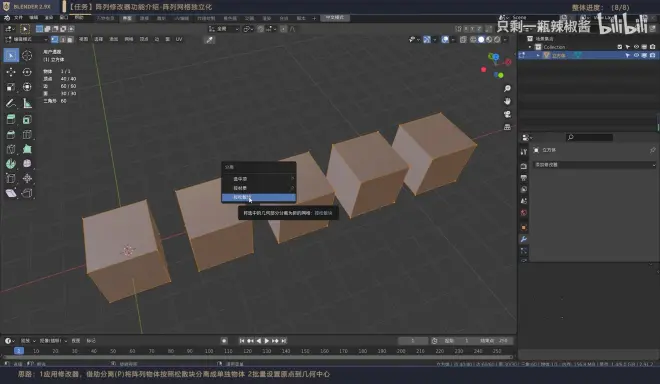The image size is (660, 384).
Task: Select the Annotate pencil tool
Action: click(x=11, y=103)
